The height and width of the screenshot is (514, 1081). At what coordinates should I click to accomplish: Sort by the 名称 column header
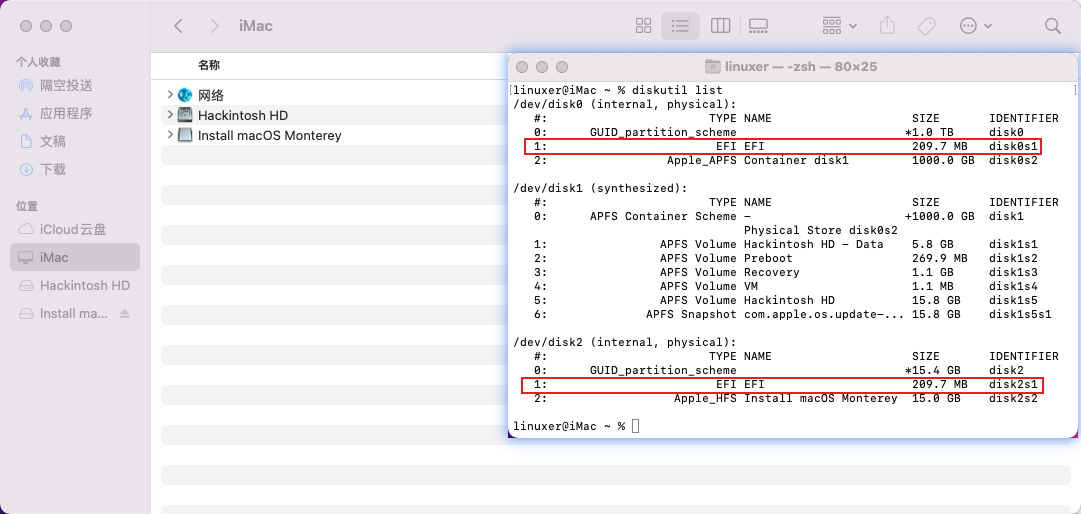click(x=209, y=65)
